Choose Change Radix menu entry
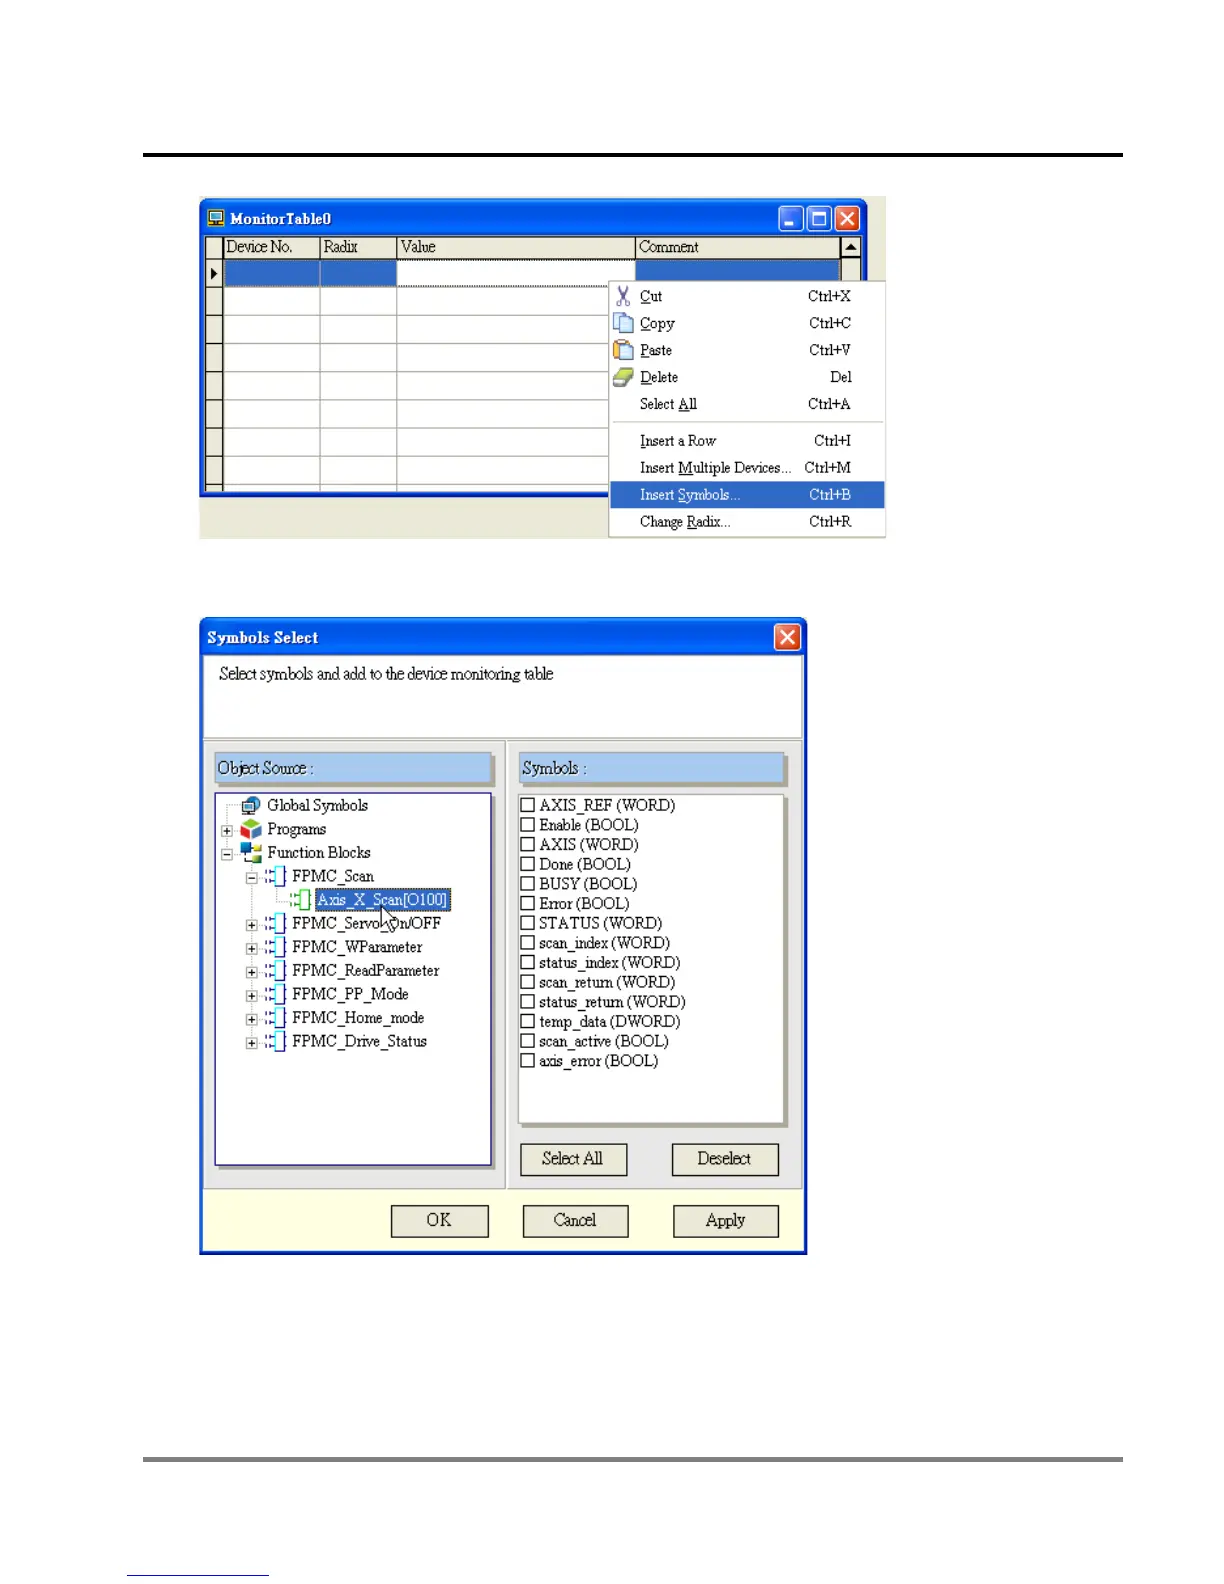 746,522
